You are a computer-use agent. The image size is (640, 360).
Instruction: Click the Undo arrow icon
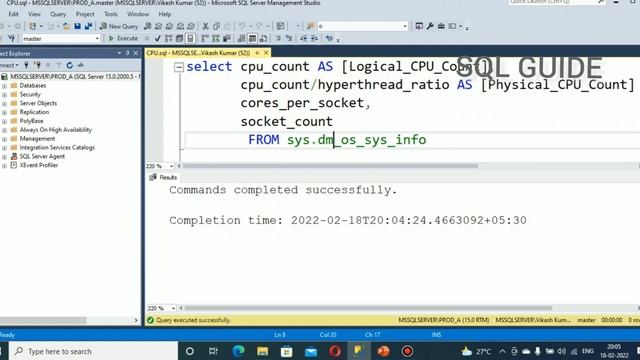point(242,26)
